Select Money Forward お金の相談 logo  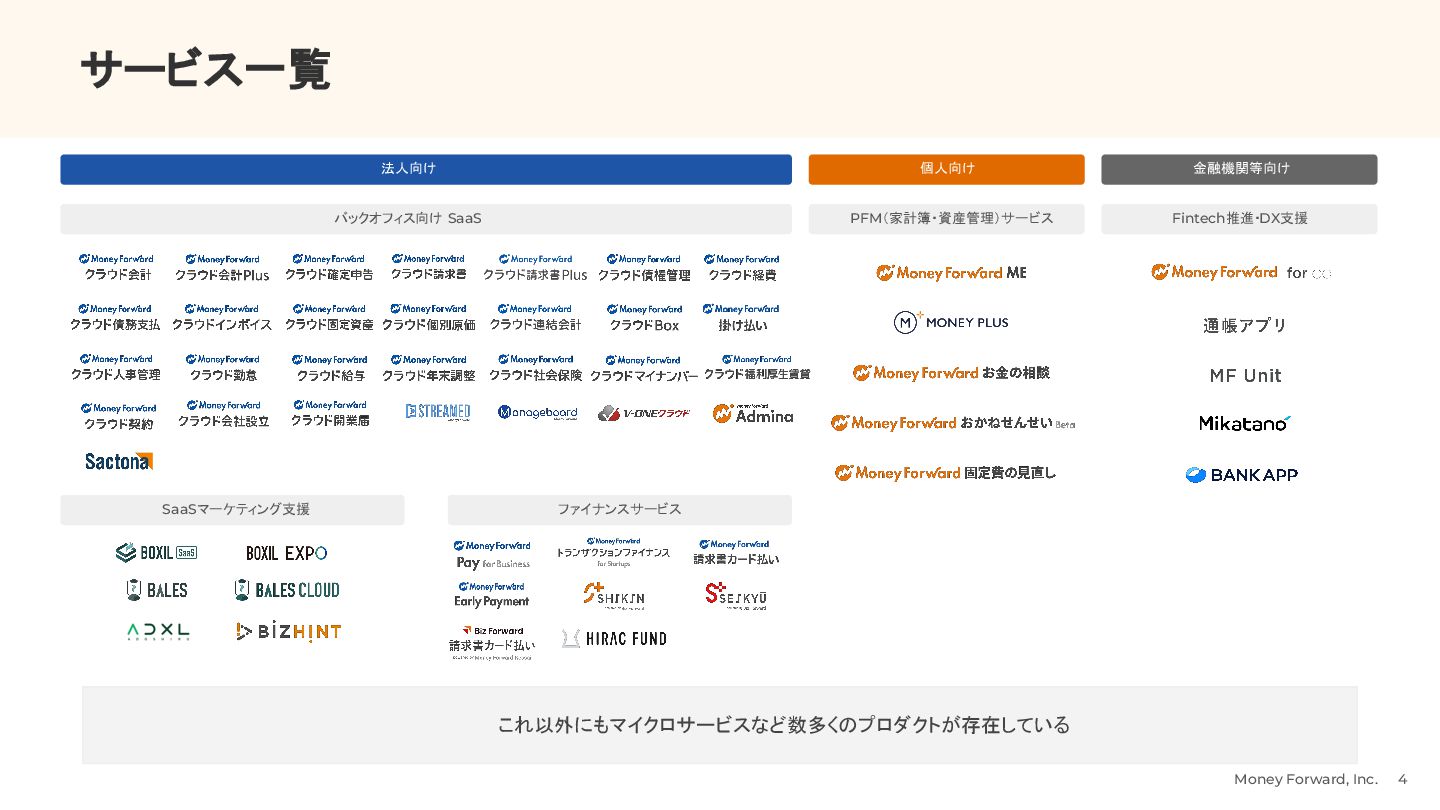[x=951, y=373]
